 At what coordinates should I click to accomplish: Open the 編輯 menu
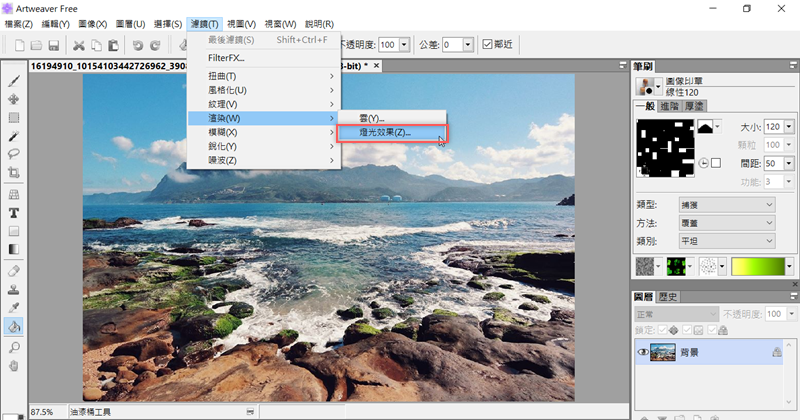coord(55,24)
